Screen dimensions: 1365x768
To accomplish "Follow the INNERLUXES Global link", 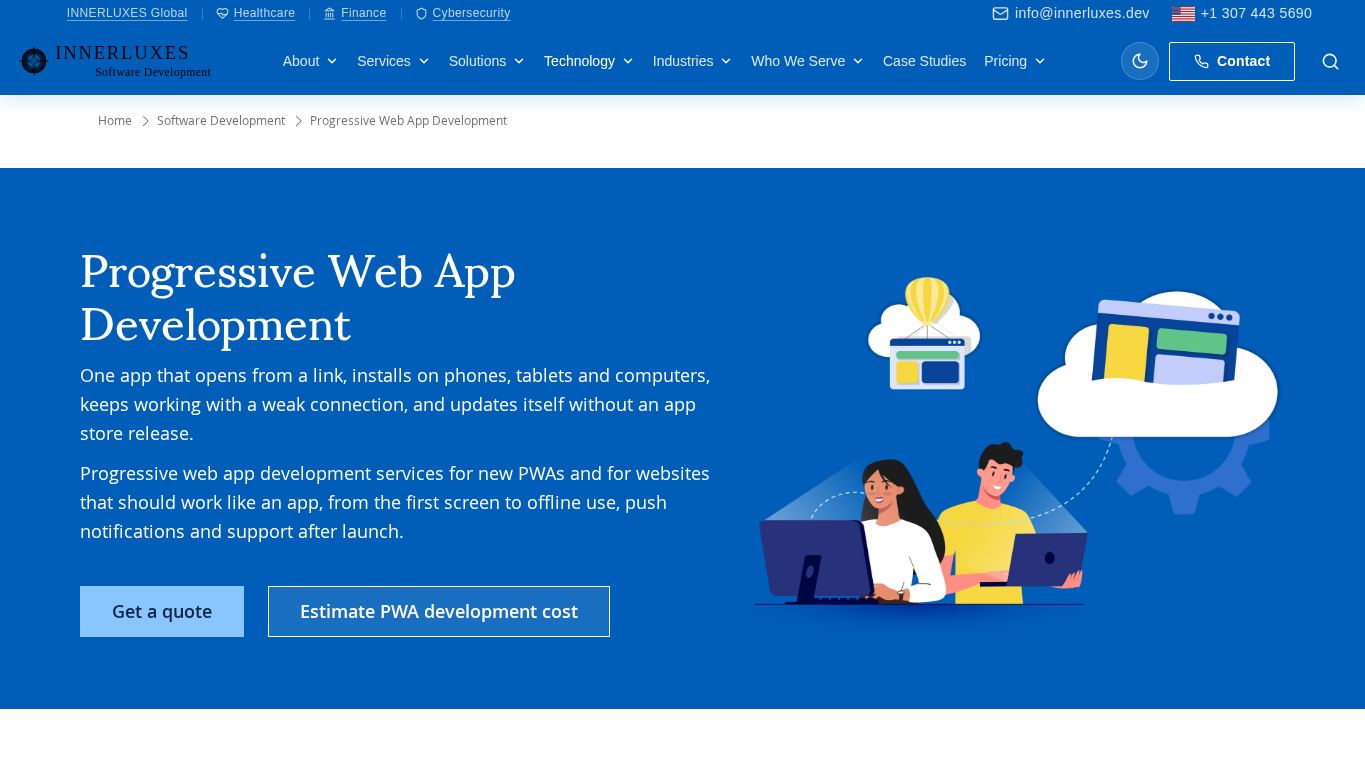I will coord(127,13).
